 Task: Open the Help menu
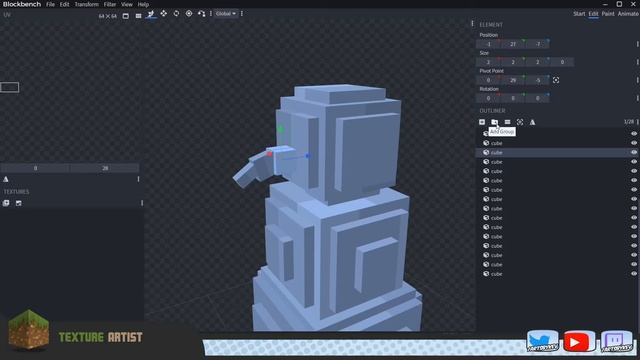143,4
